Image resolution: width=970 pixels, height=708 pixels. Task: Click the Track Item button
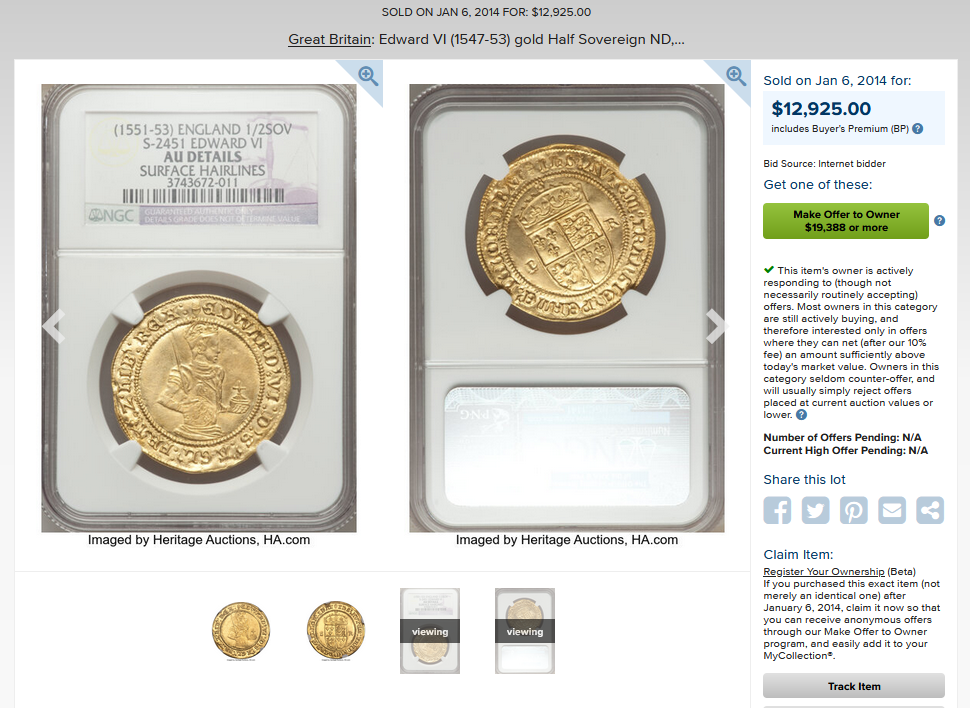[854, 686]
